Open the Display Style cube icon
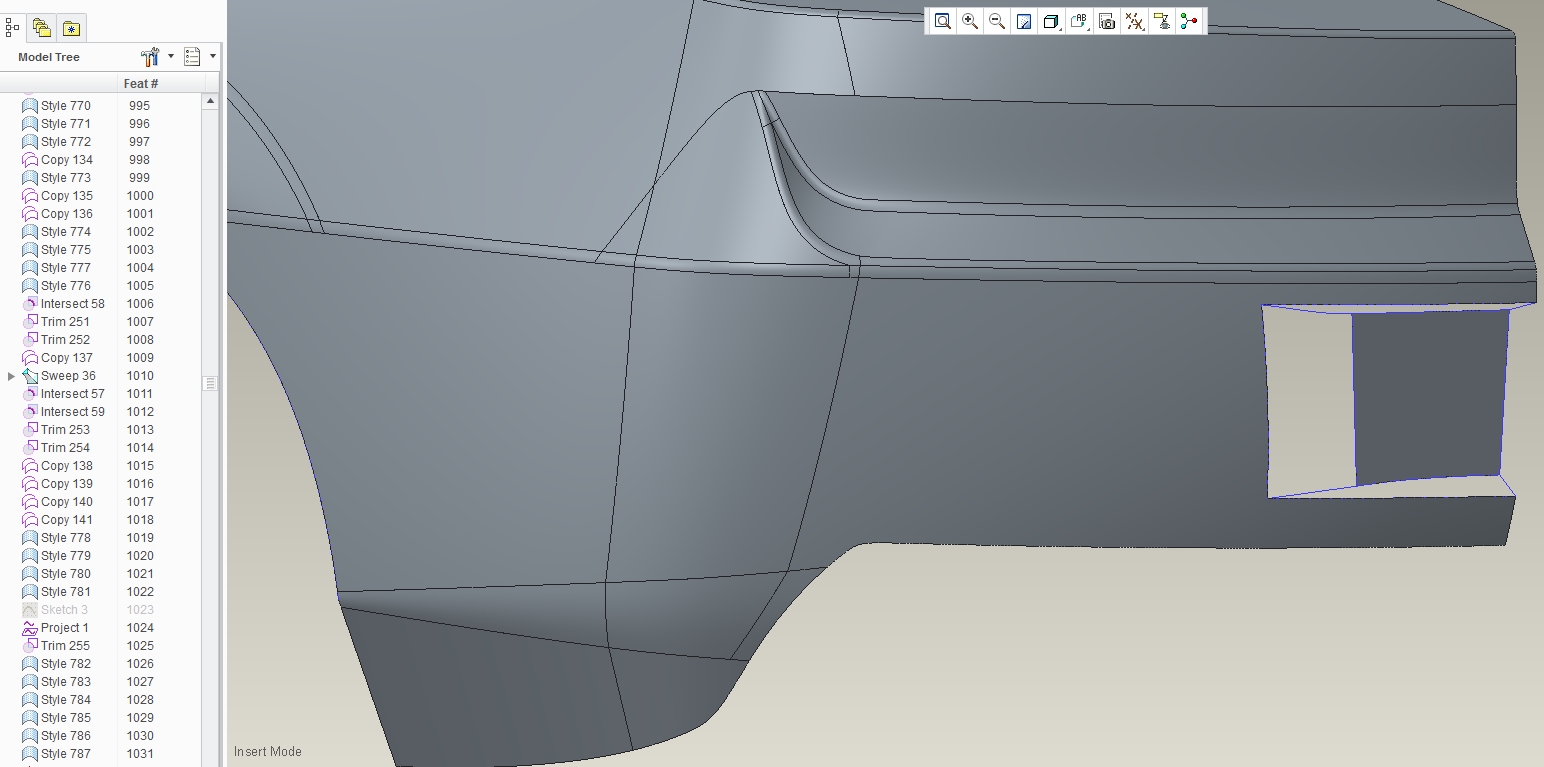Image resolution: width=1544 pixels, height=767 pixels. 1051,21
